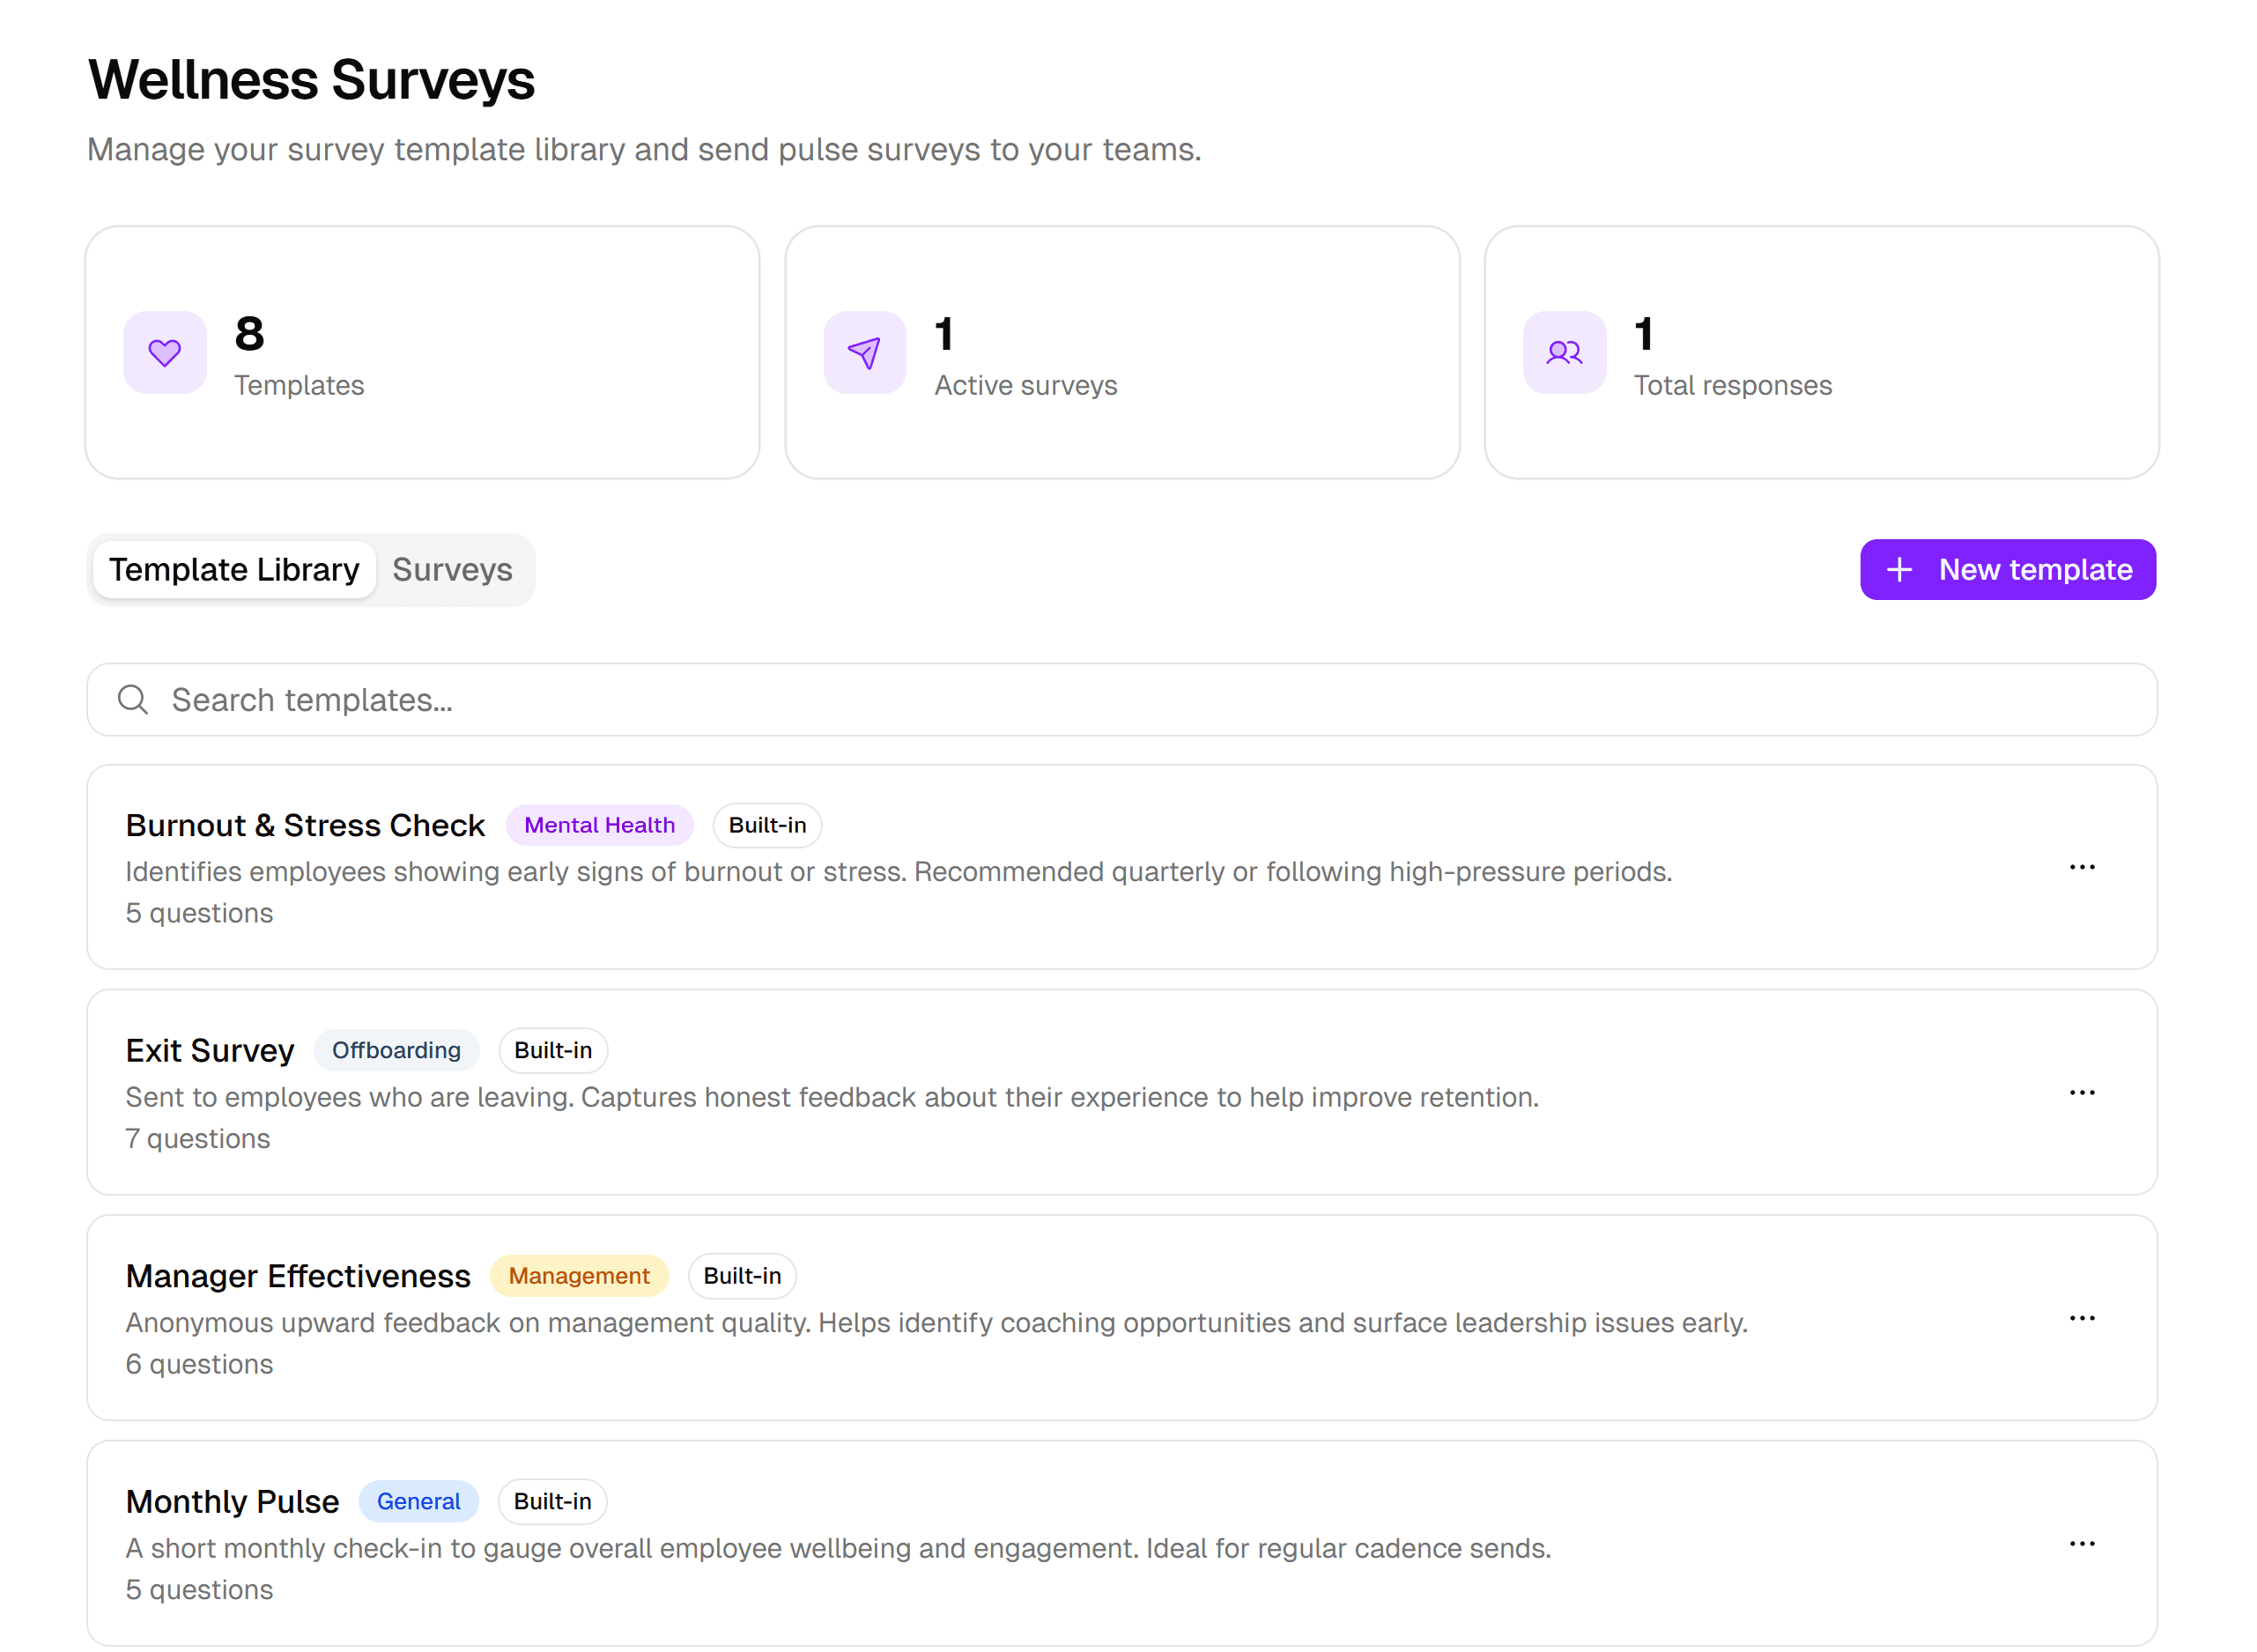
Task: Select the Template Library tab
Action: pyautogui.click(x=234, y=569)
